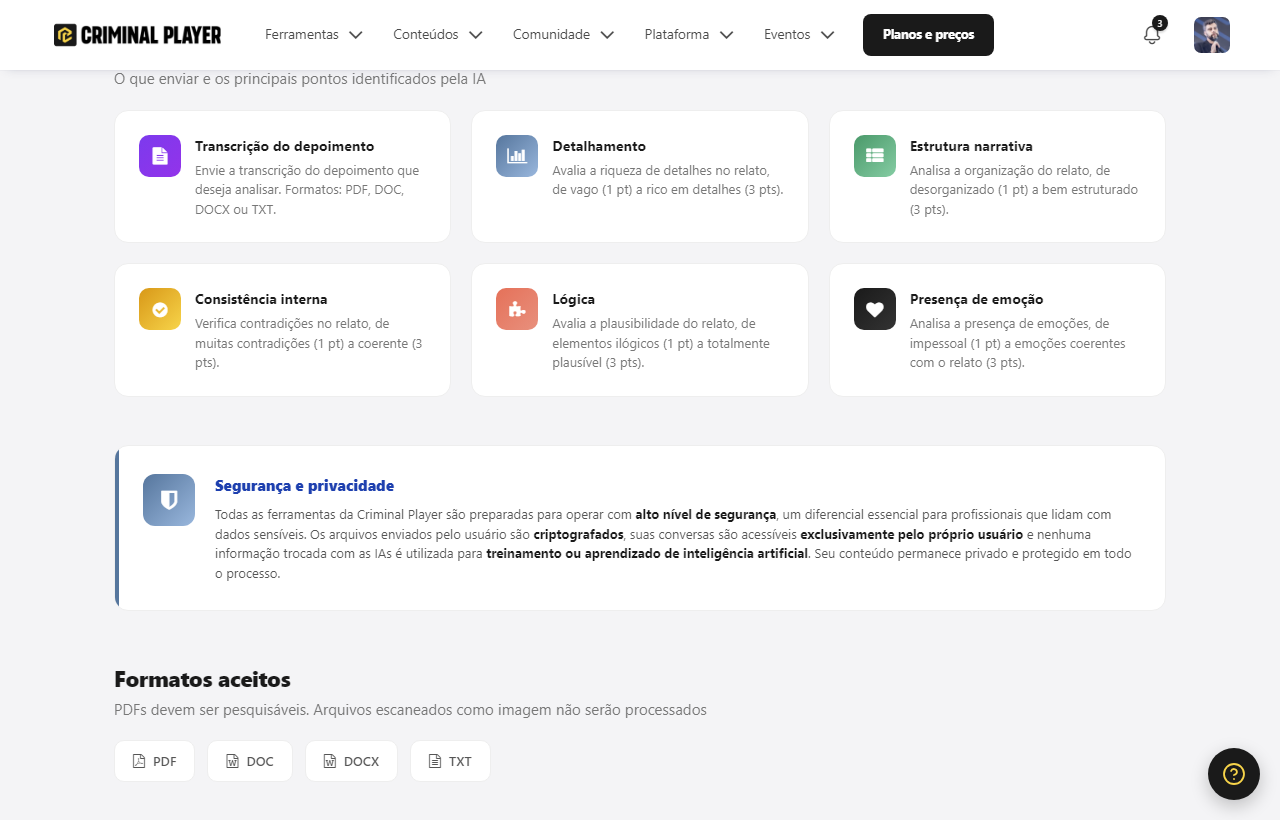
Task: Click the puzzle piece icon for Lógica
Action: [517, 309]
